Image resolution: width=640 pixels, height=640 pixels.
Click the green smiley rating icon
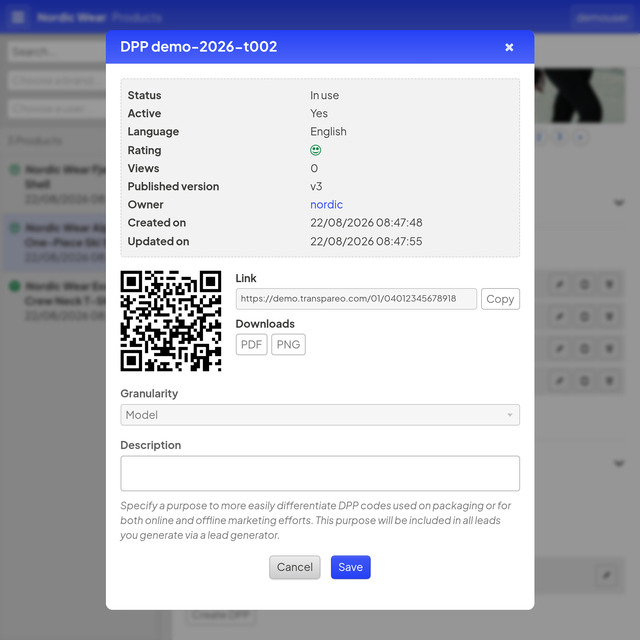coord(316,150)
